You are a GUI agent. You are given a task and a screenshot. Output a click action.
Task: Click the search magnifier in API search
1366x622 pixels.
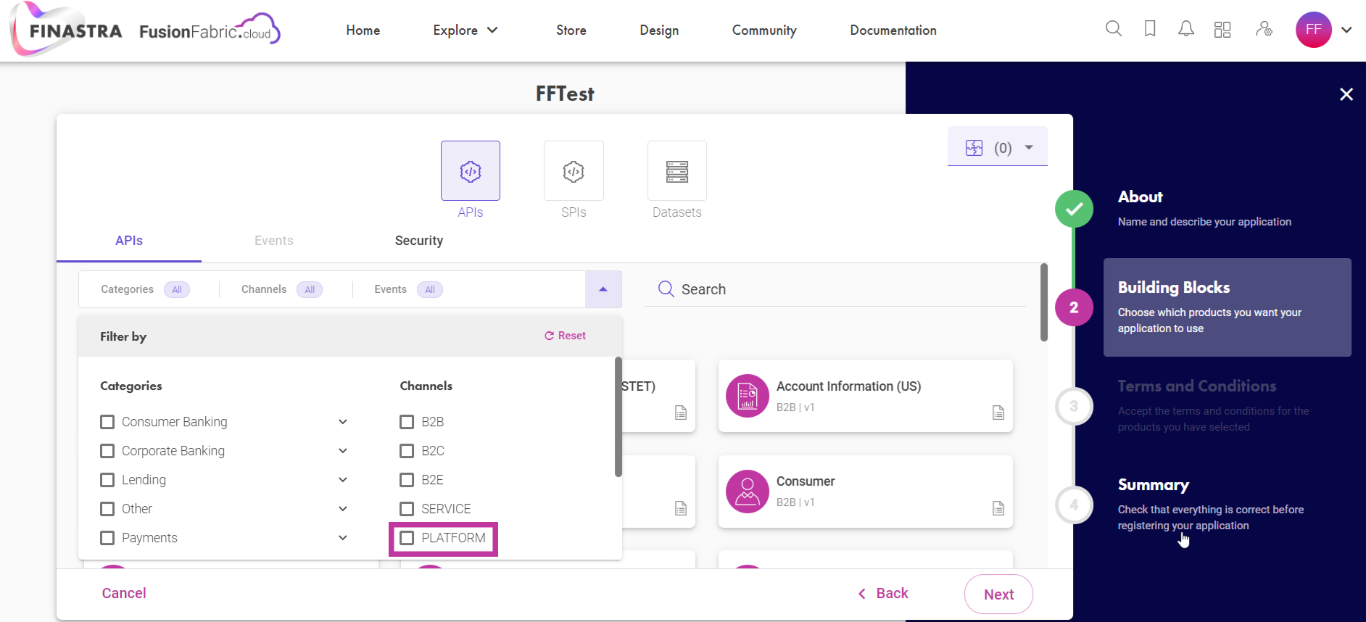click(x=666, y=289)
